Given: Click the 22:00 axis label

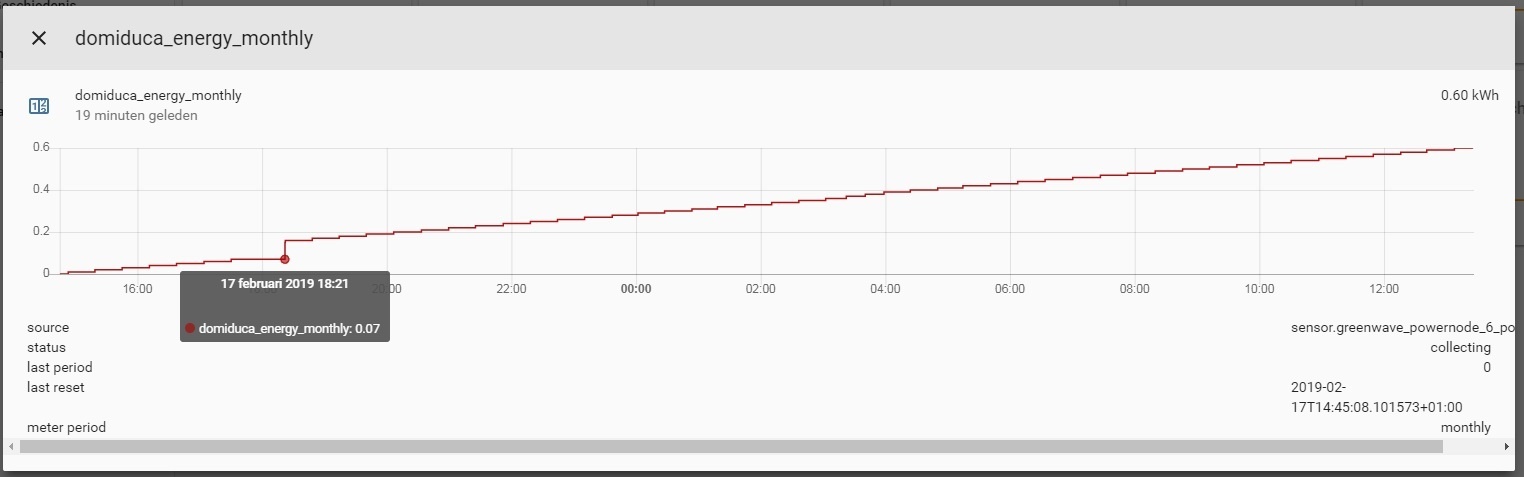Looking at the screenshot, I should [x=511, y=289].
